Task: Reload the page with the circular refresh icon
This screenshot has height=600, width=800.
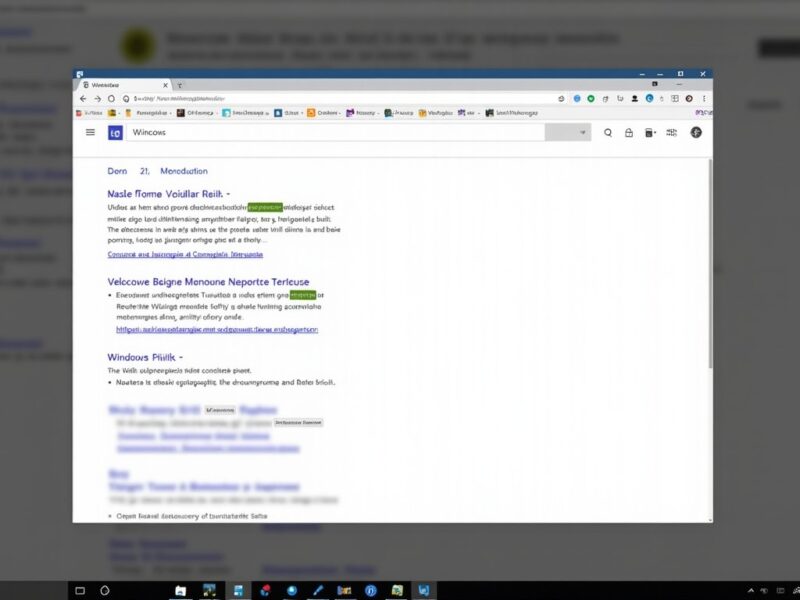Action: [x=111, y=98]
